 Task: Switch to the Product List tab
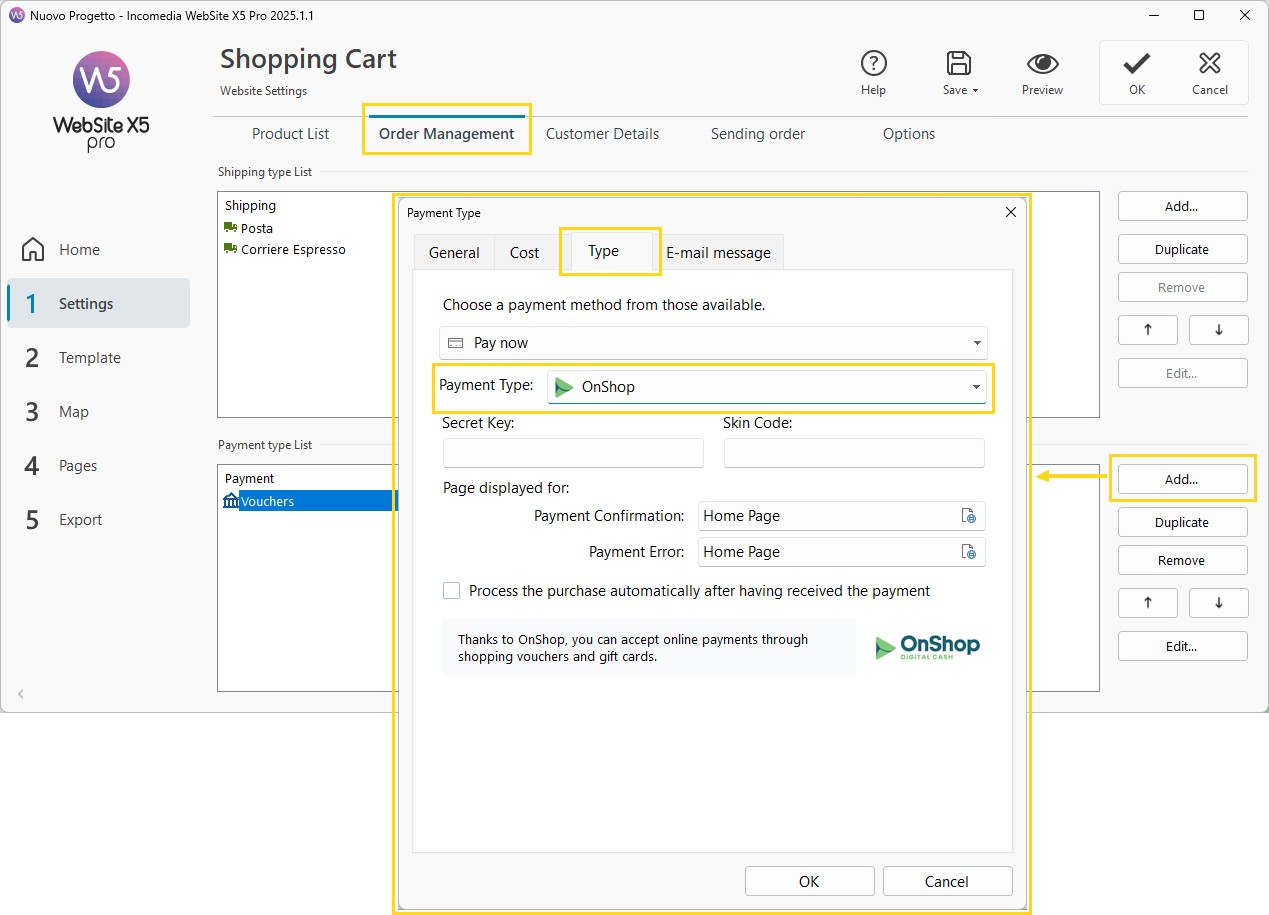[291, 134]
